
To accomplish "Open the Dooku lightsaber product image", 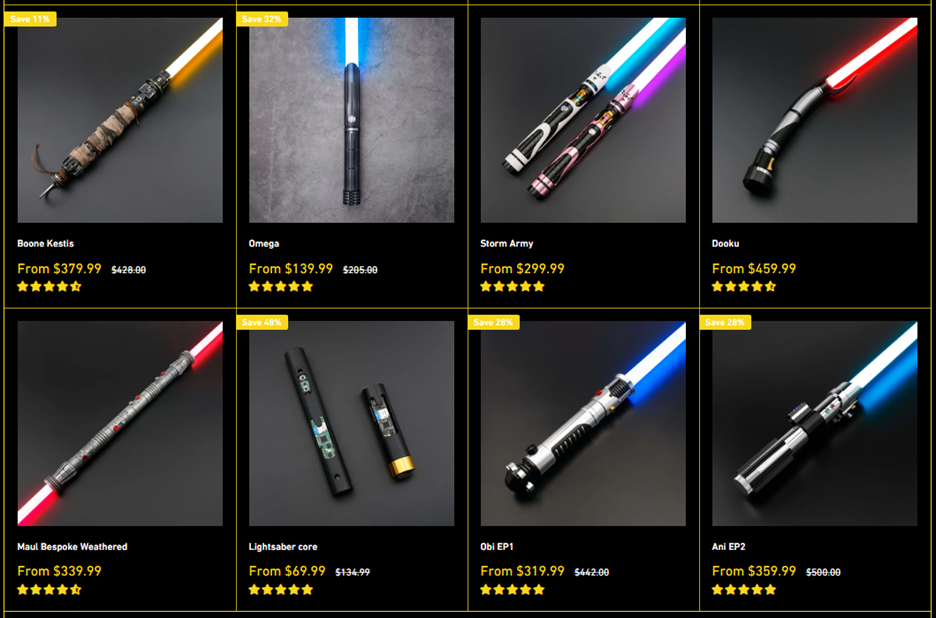I will (x=815, y=120).
